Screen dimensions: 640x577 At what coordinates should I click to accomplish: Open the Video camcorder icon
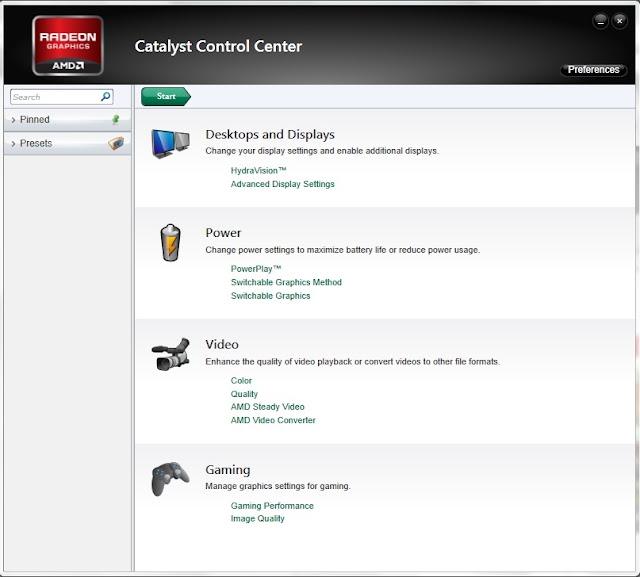pyautogui.click(x=171, y=354)
